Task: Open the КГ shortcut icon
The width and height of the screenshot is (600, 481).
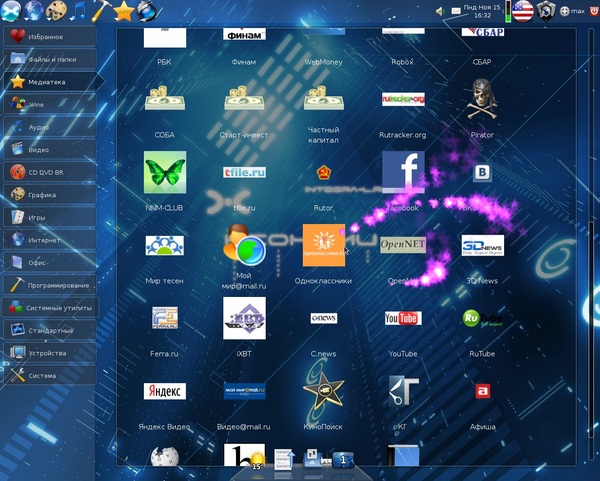Action: click(403, 391)
